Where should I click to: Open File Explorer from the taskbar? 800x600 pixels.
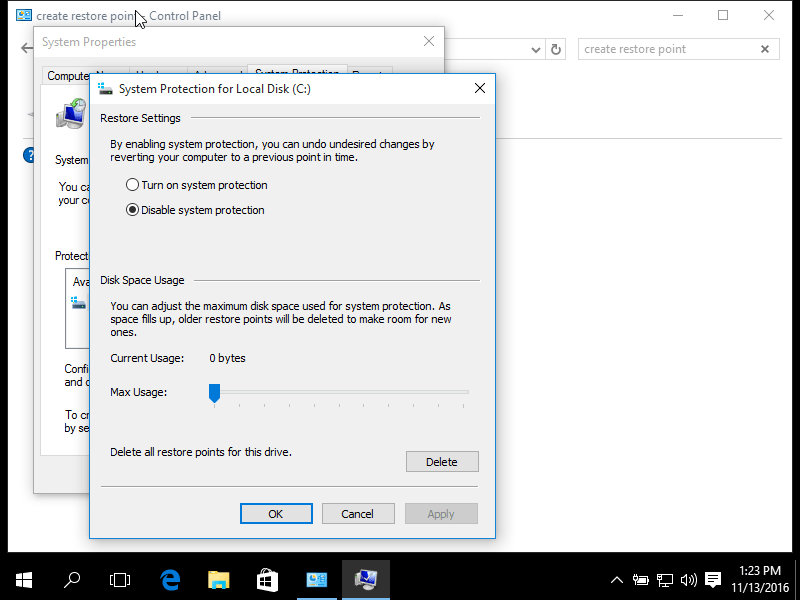pyautogui.click(x=218, y=579)
